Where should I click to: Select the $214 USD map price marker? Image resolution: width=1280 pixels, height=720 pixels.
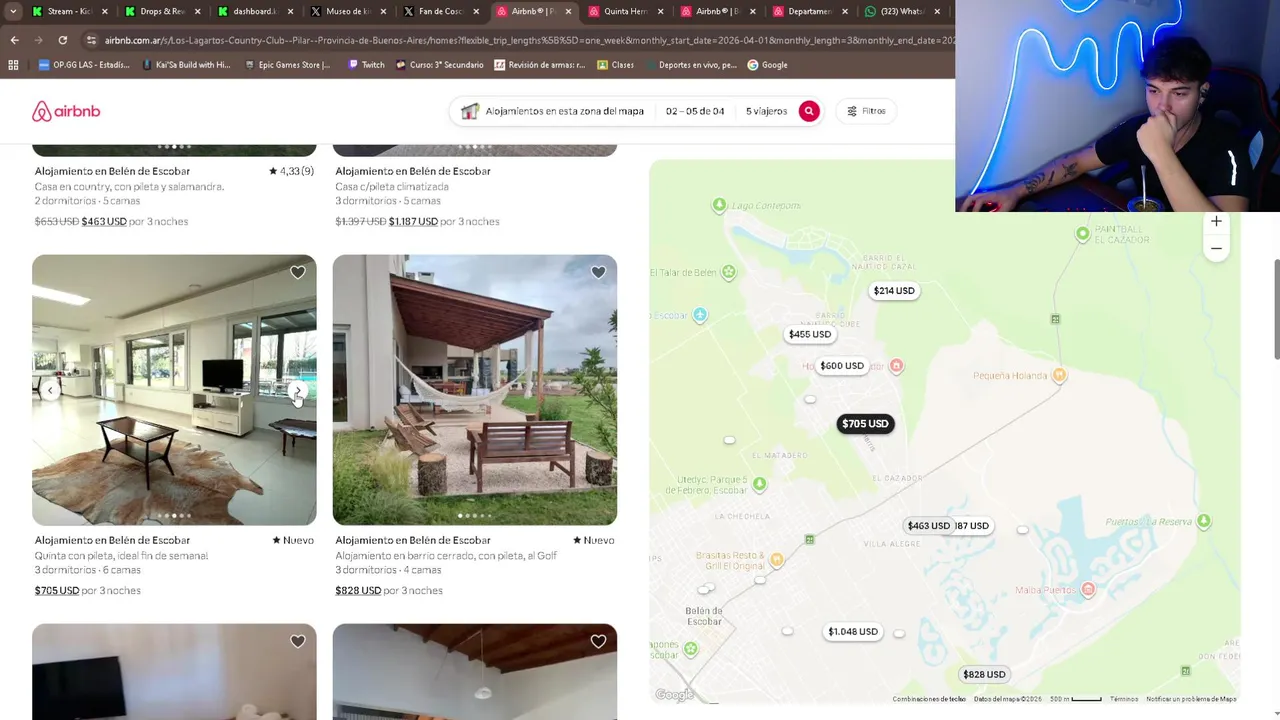[x=894, y=291]
